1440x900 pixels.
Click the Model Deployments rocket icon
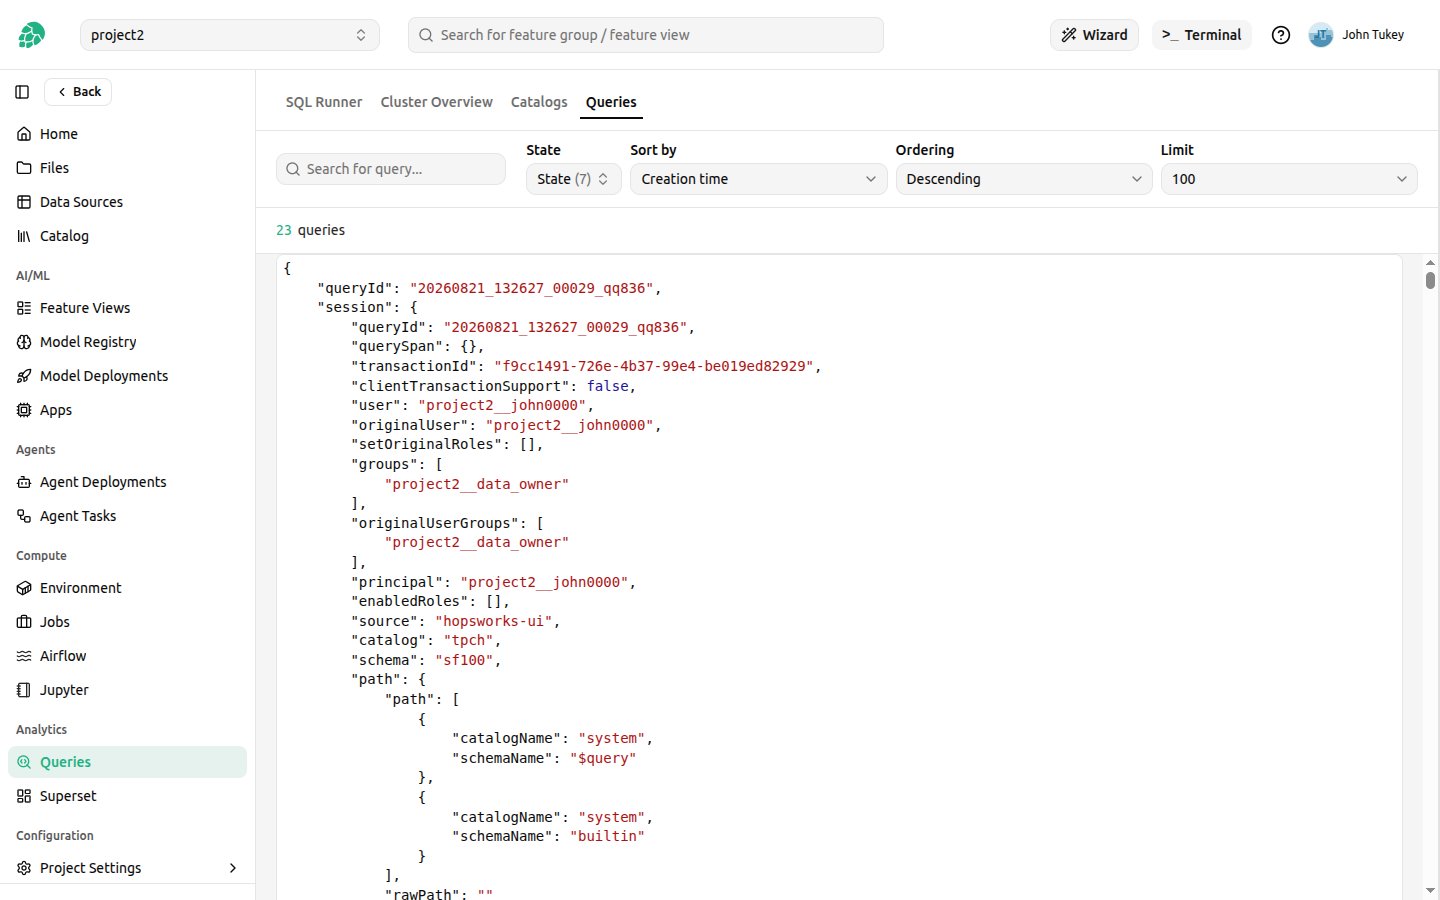pos(24,376)
